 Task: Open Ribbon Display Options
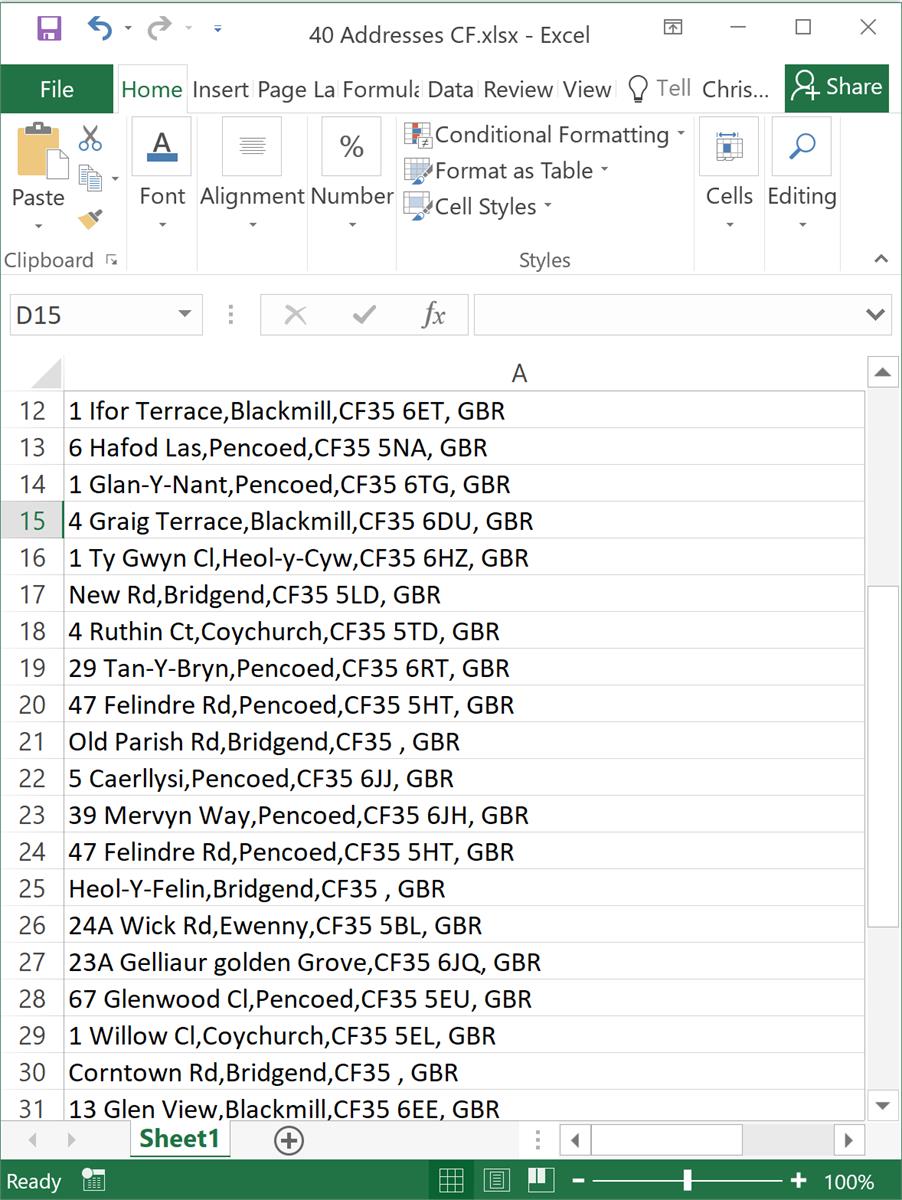673,28
